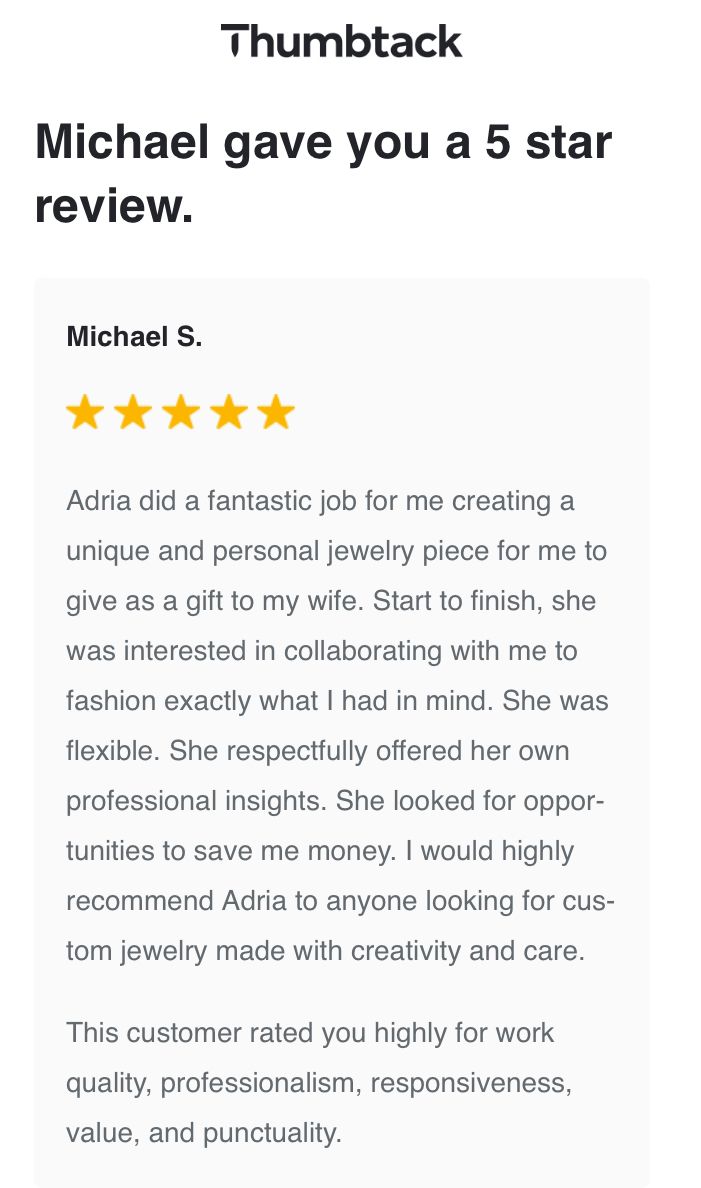Click the second gold star

(133, 412)
